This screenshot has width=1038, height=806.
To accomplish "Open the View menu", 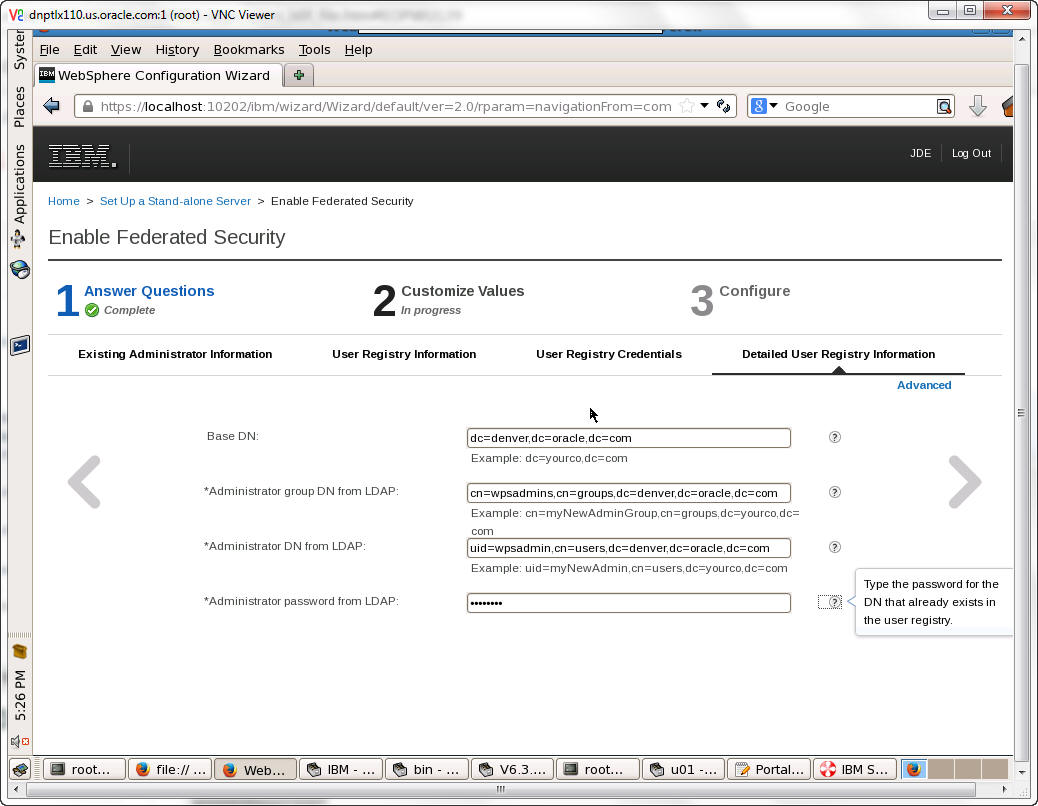I will [126, 50].
